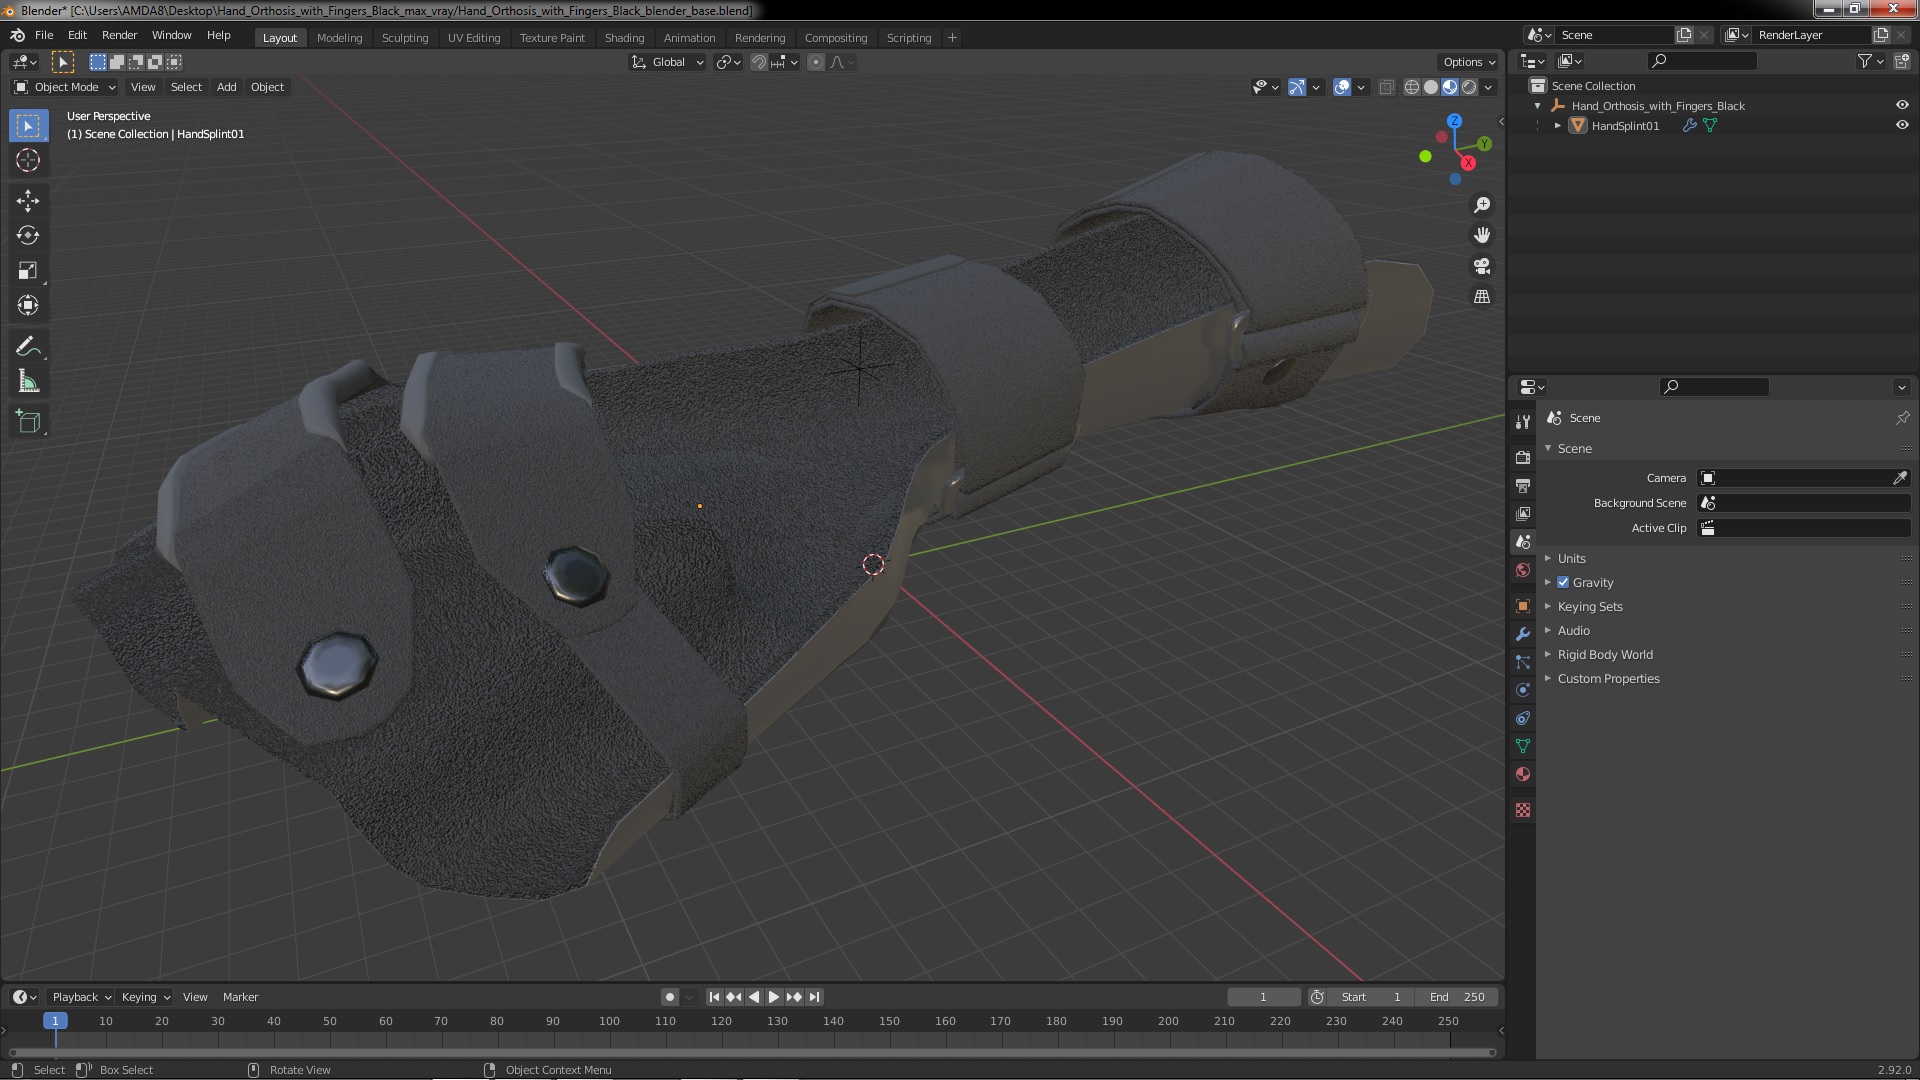Select the Add Cube tool
The width and height of the screenshot is (1920, 1080).
click(28, 422)
